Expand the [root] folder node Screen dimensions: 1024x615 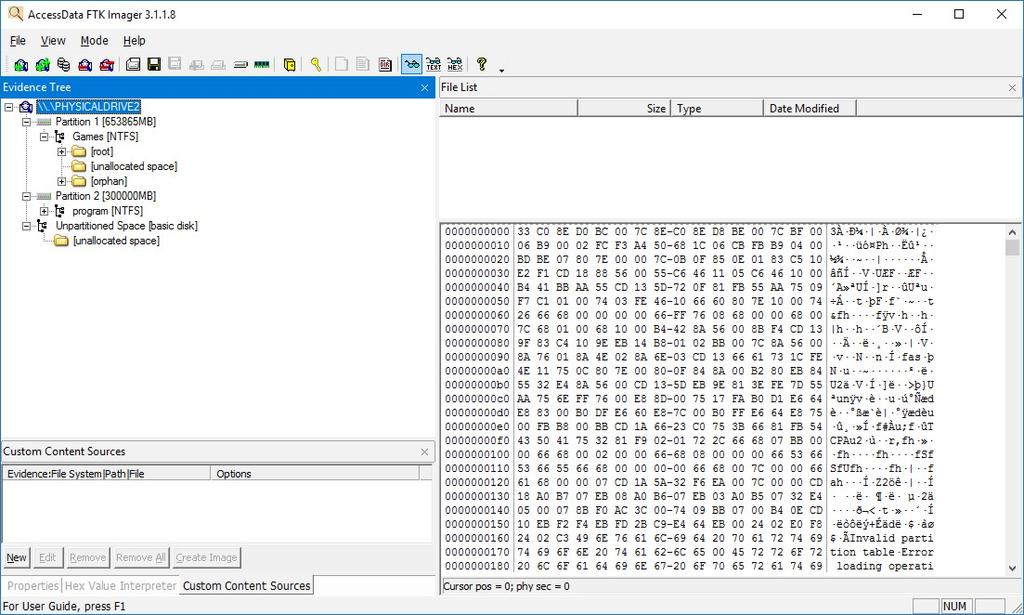pyautogui.click(x=61, y=151)
